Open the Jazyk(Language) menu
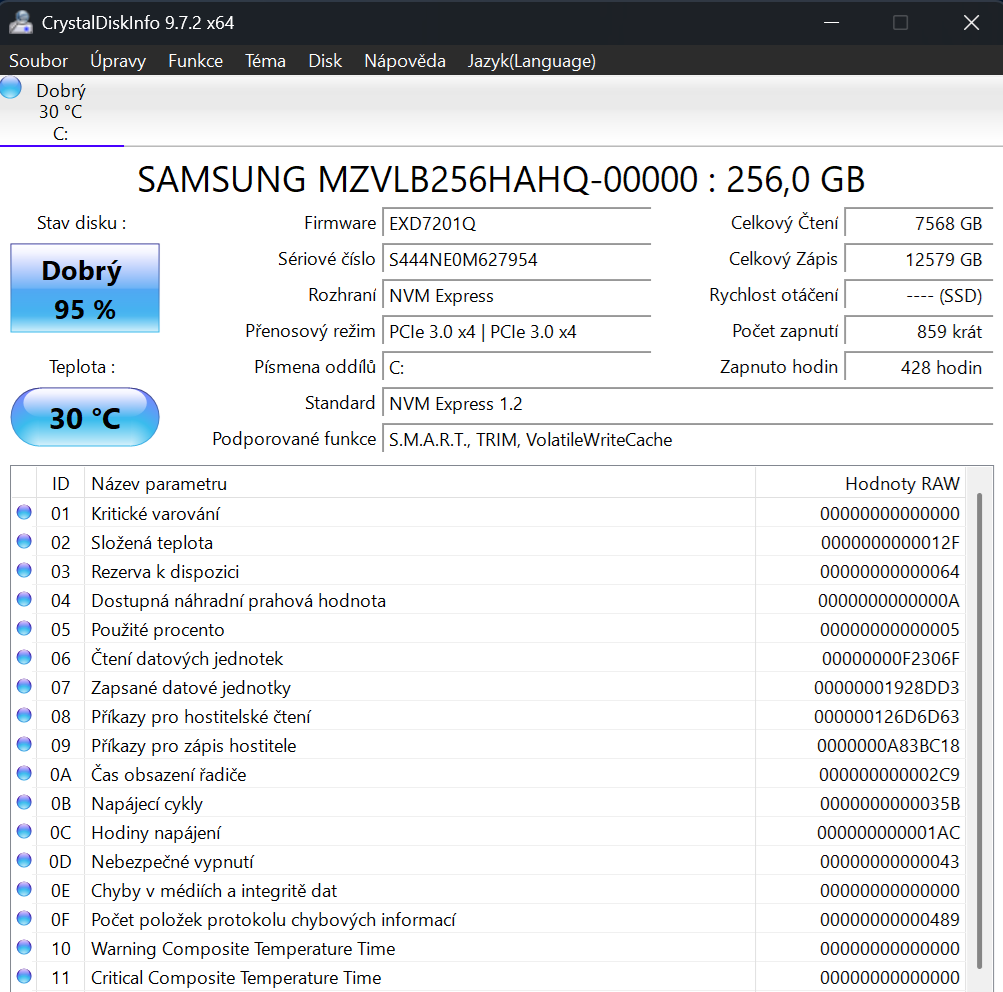1003x992 pixels. click(531, 61)
